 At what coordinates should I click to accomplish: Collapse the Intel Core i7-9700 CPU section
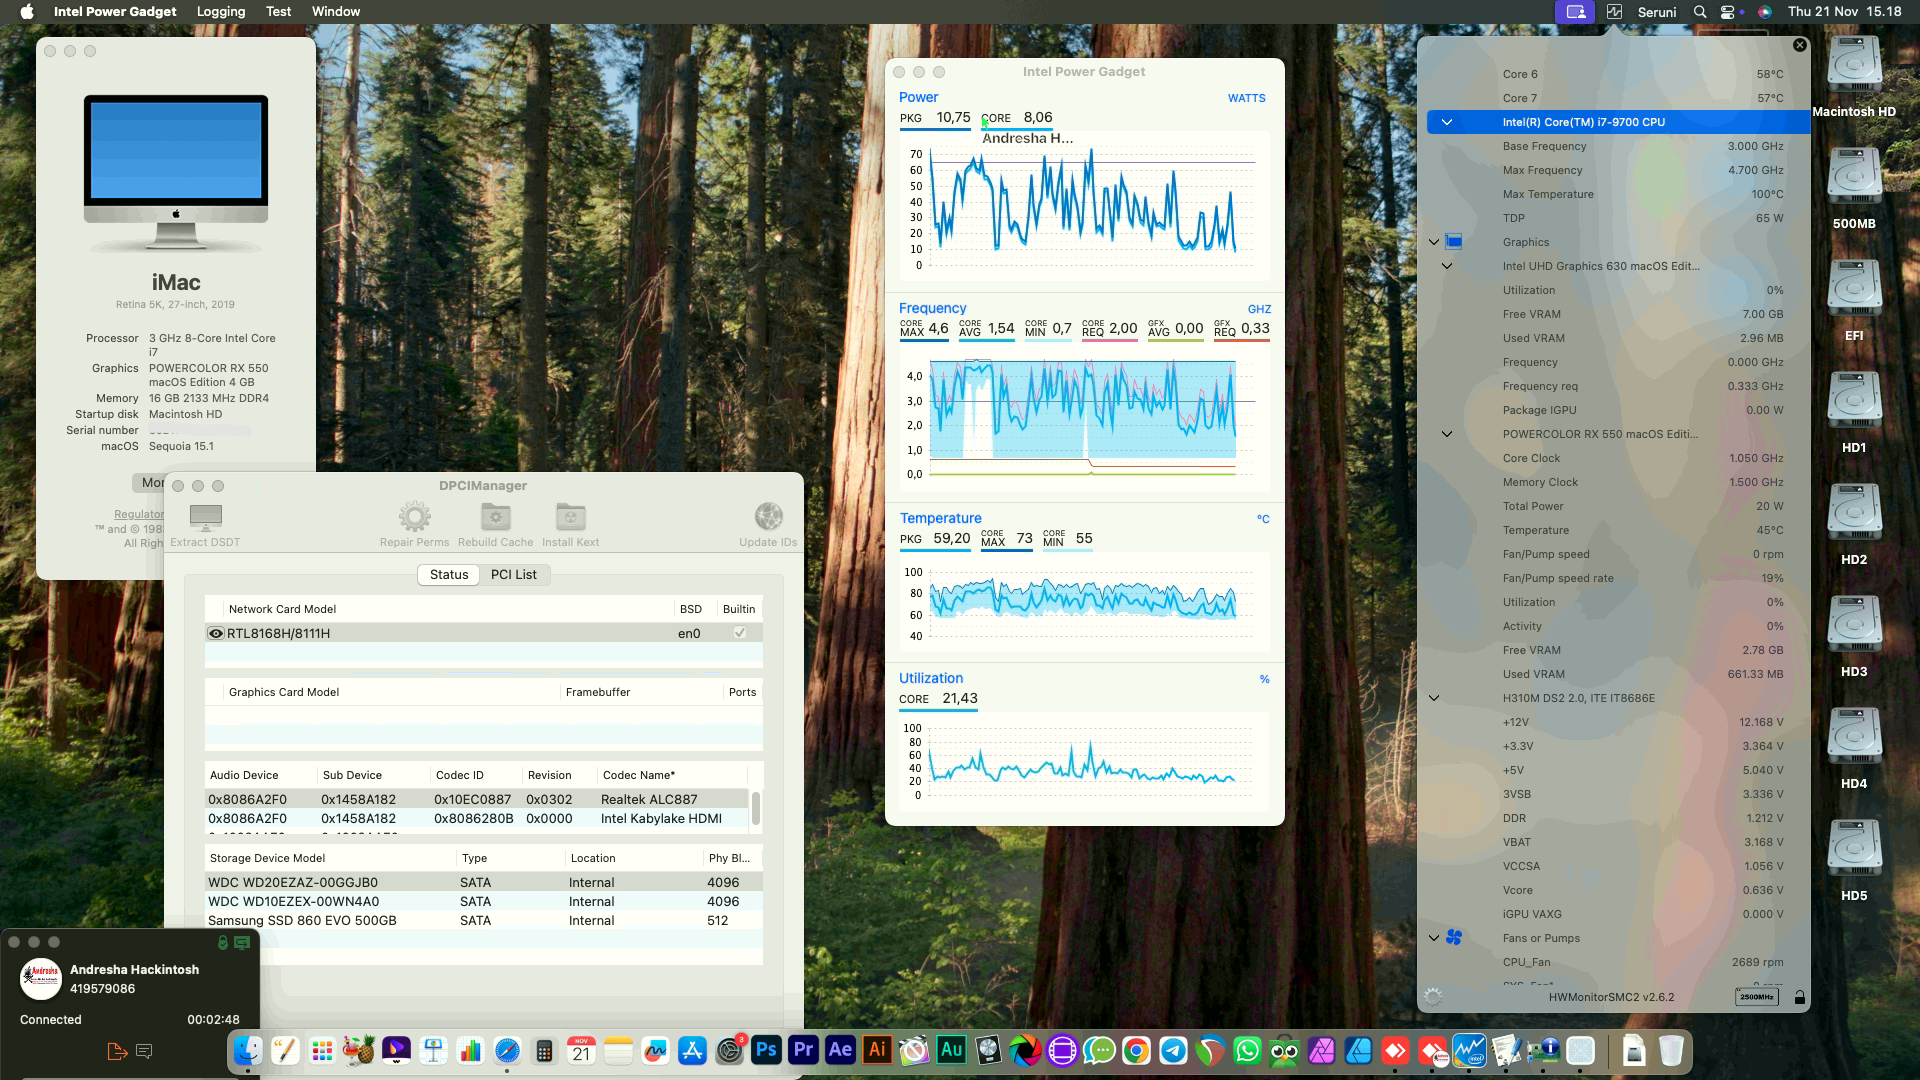coord(1446,122)
